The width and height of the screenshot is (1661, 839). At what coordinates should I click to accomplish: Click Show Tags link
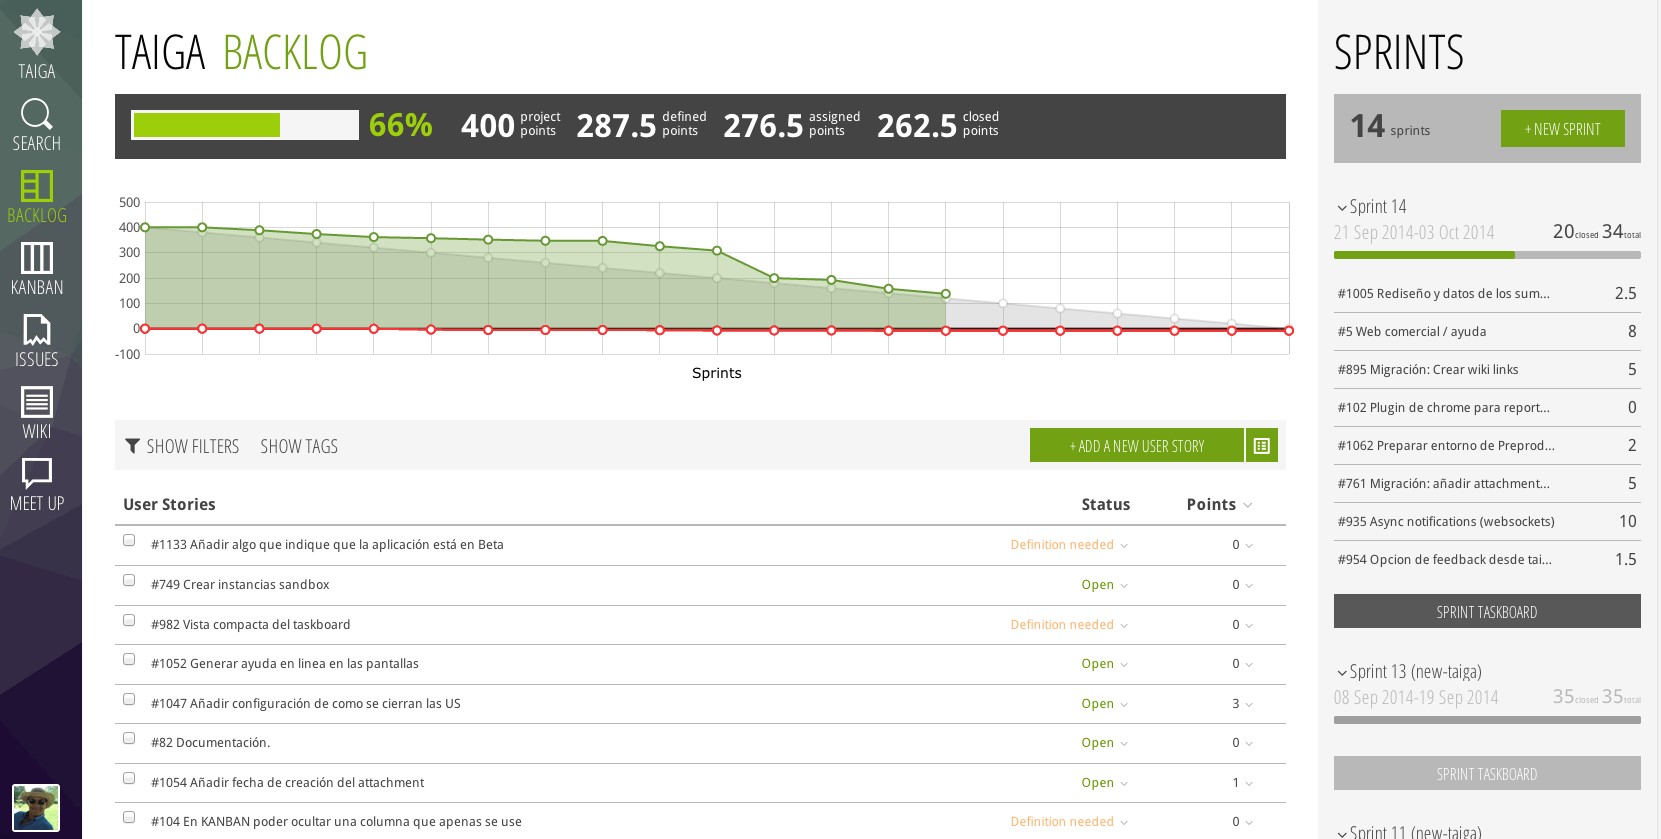click(299, 446)
